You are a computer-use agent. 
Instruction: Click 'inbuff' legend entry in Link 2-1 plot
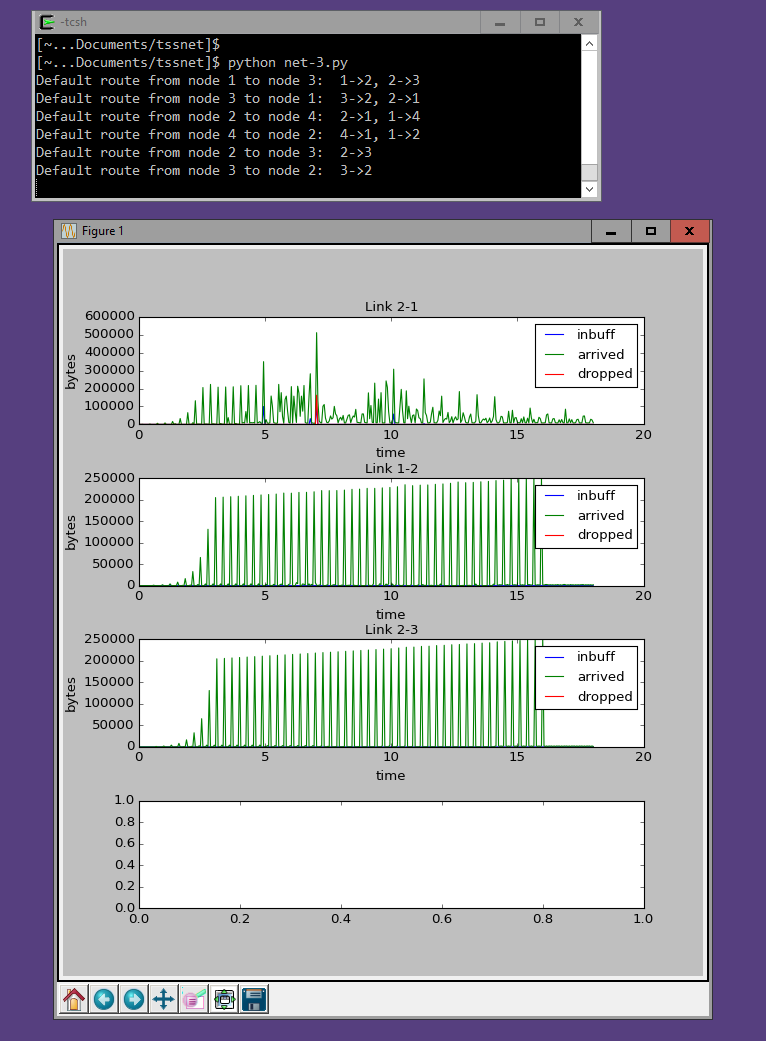coord(595,335)
